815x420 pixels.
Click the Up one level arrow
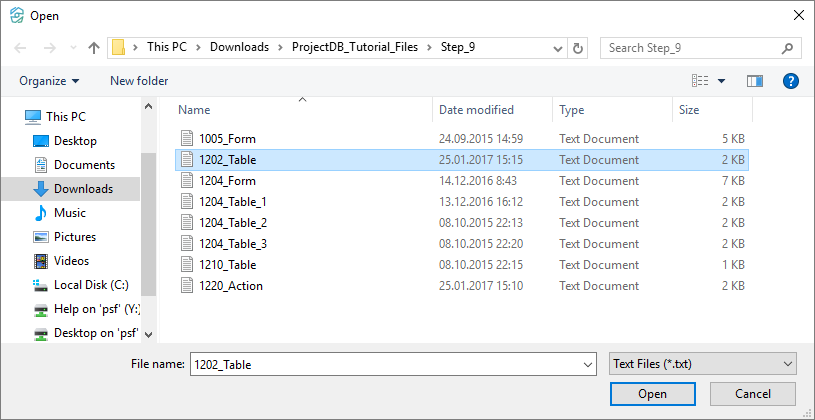(x=94, y=48)
